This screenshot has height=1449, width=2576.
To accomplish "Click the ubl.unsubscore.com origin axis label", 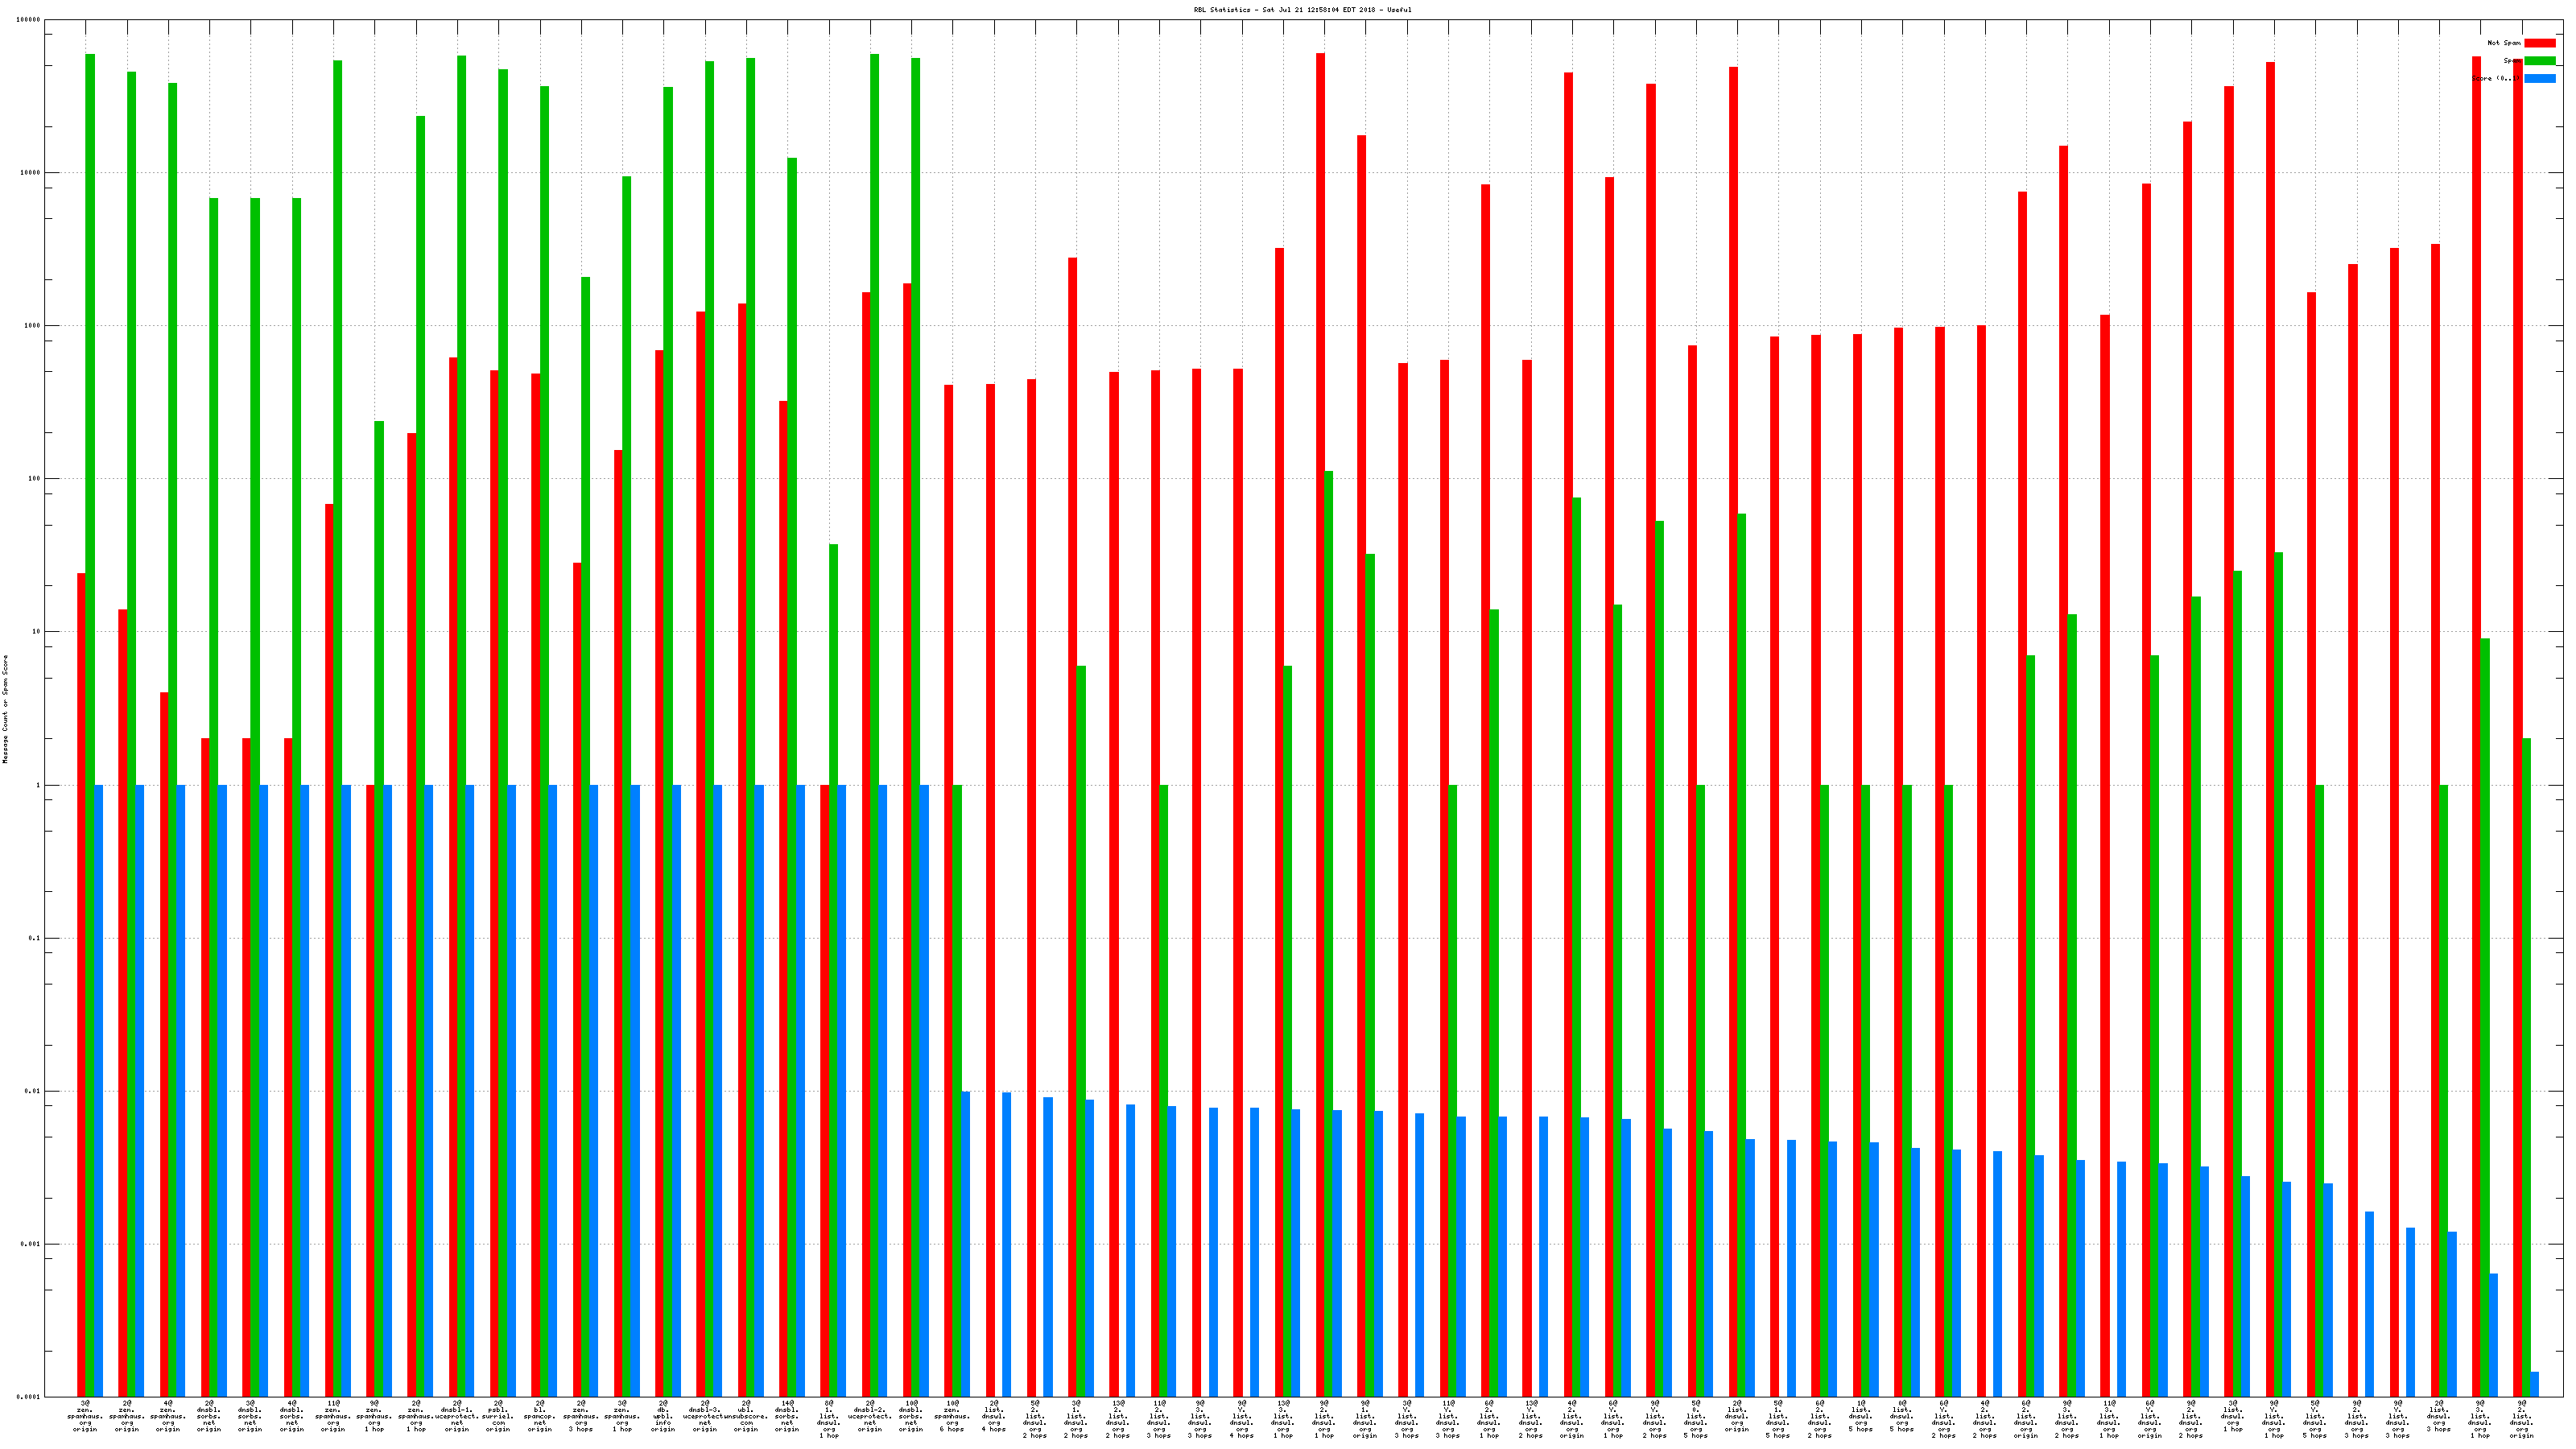I will coord(746,1416).
